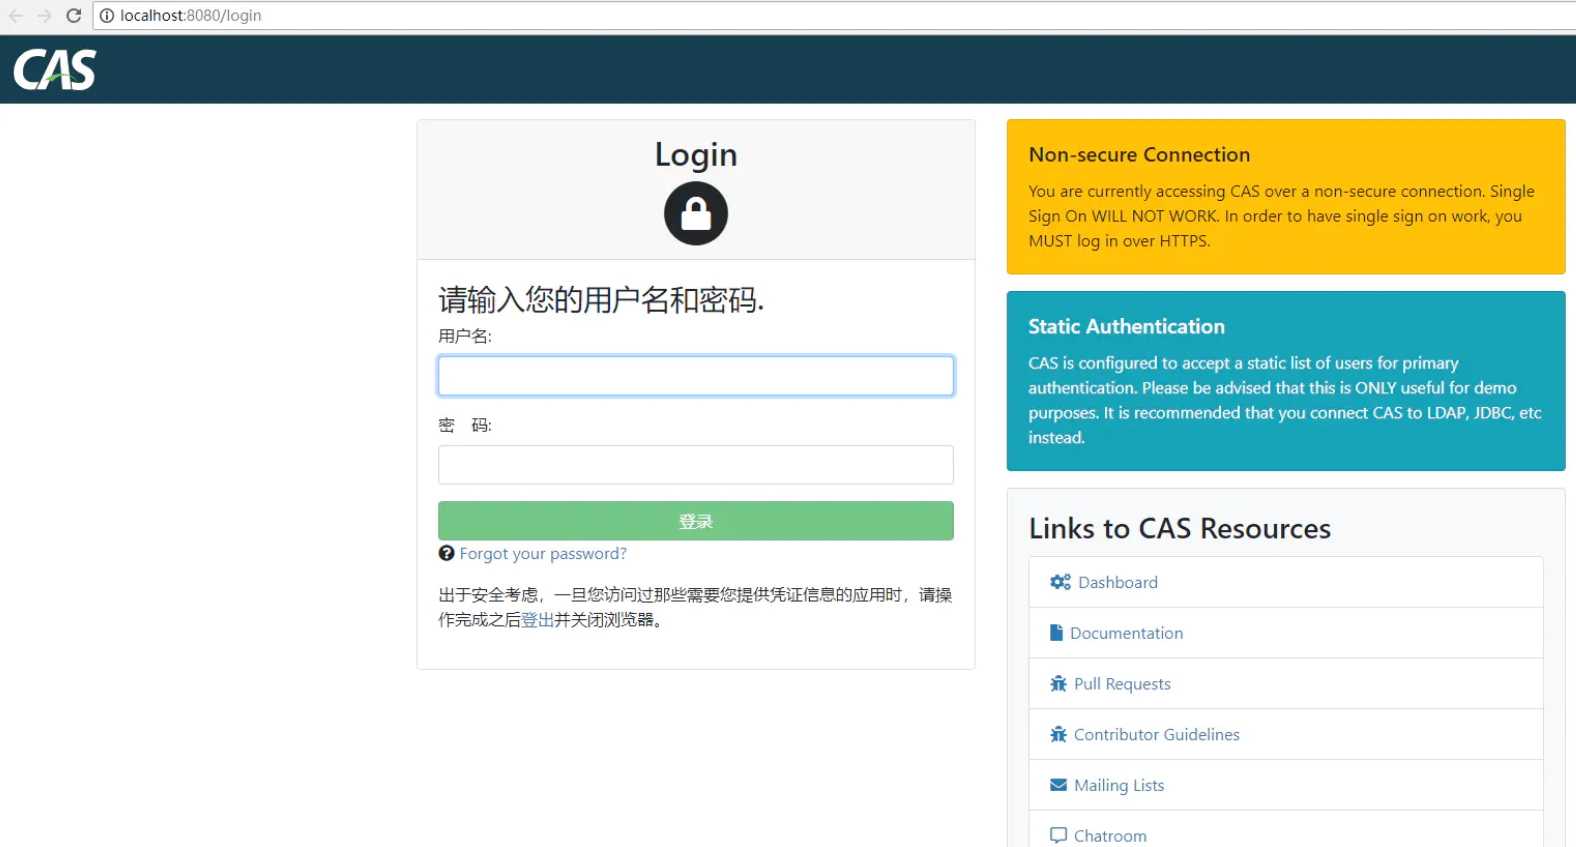Open the Pull Requests link

coord(1122,684)
